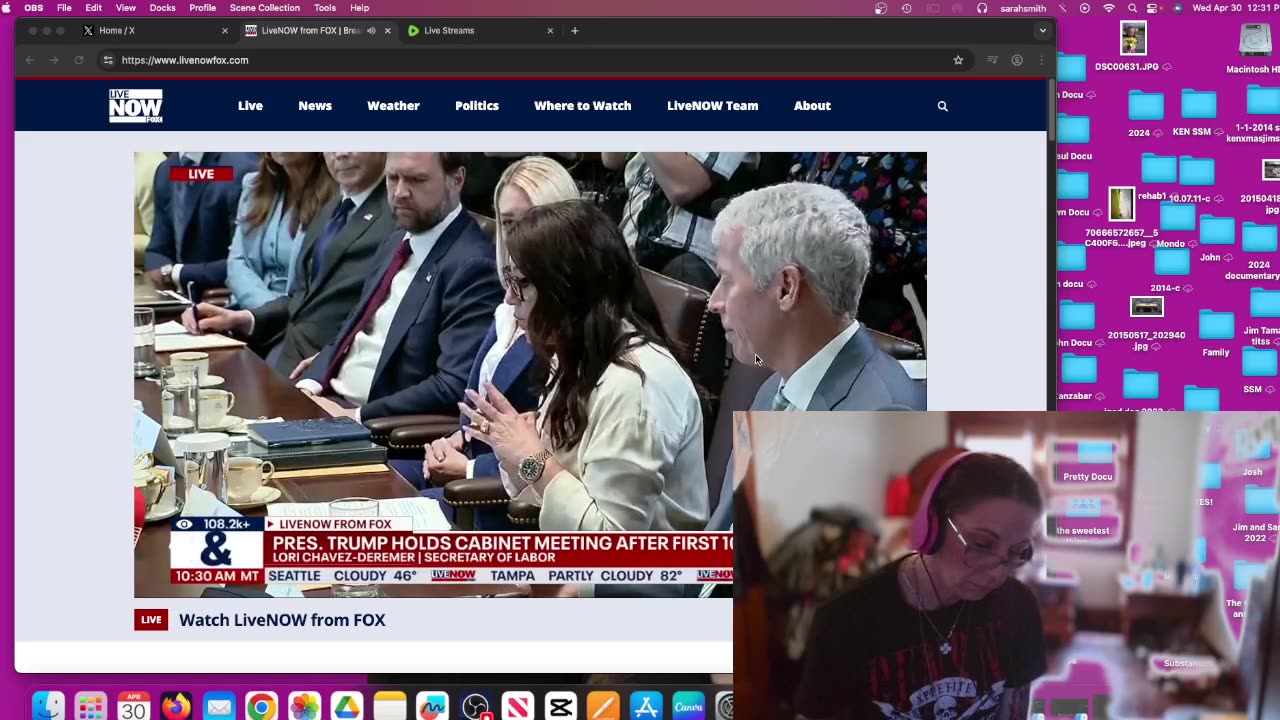Open the LiveNOW Team page
1280x720 pixels.
(712, 106)
